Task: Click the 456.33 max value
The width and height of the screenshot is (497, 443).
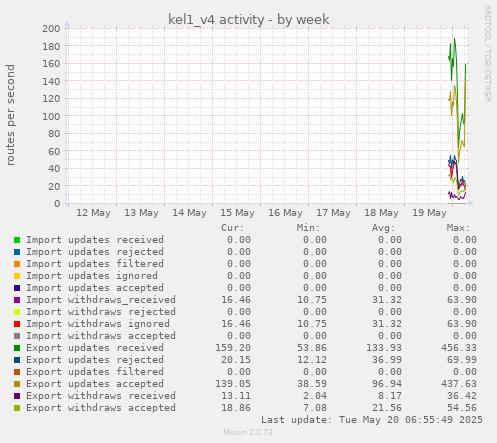Action: tap(459, 348)
